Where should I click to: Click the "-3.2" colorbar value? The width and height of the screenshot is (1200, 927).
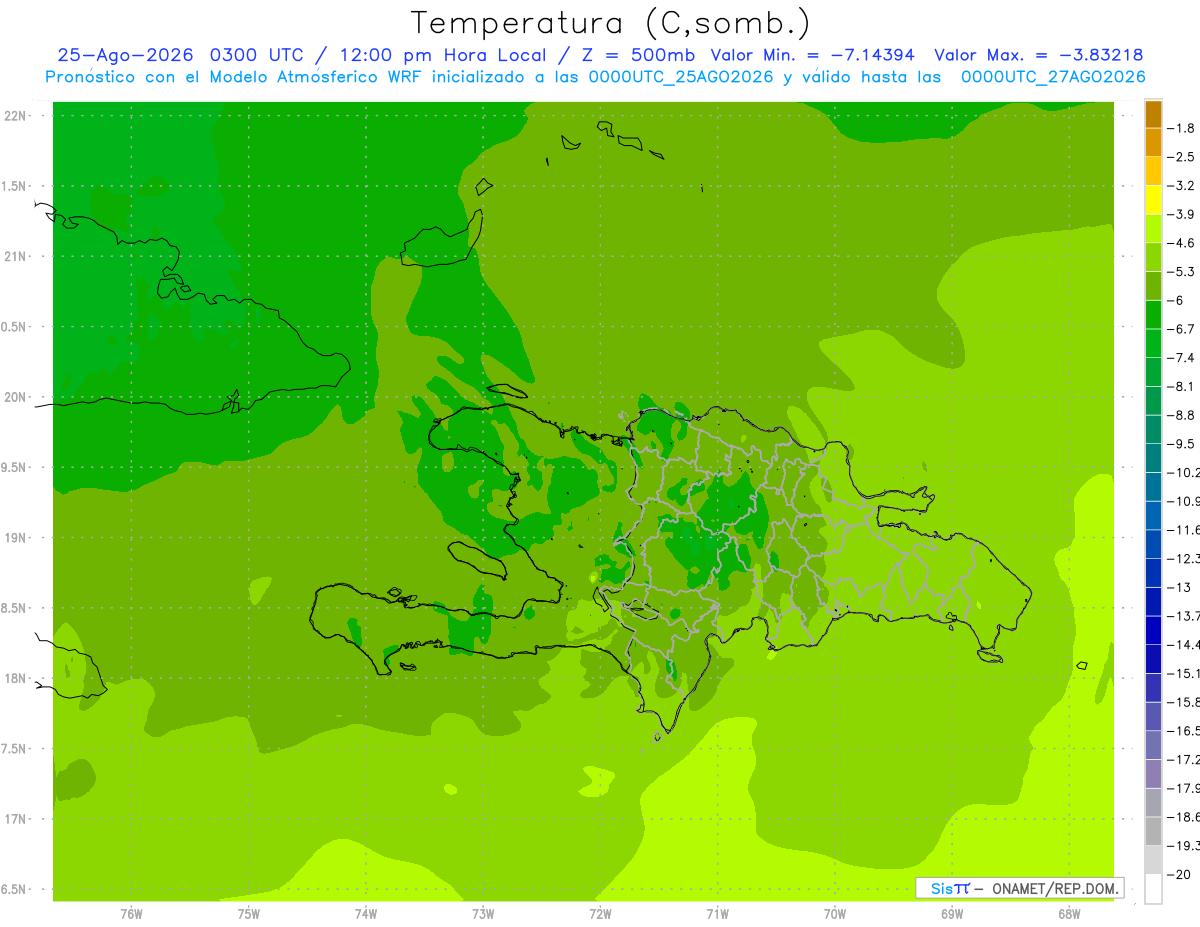pos(1182,185)
